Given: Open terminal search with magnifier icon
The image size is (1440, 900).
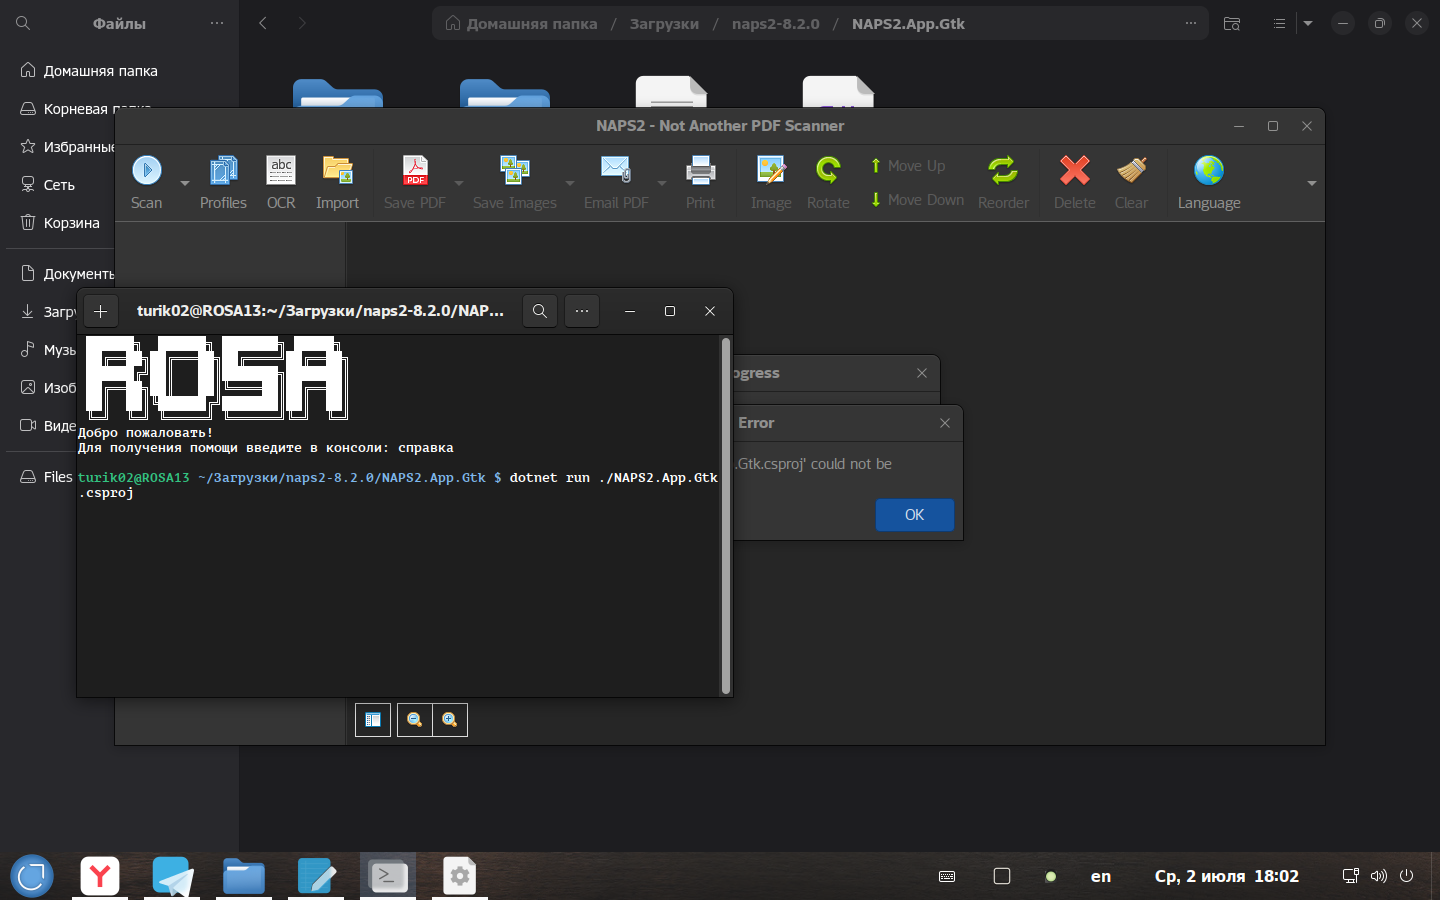Looking at the screenshot, I should (540, 311).
